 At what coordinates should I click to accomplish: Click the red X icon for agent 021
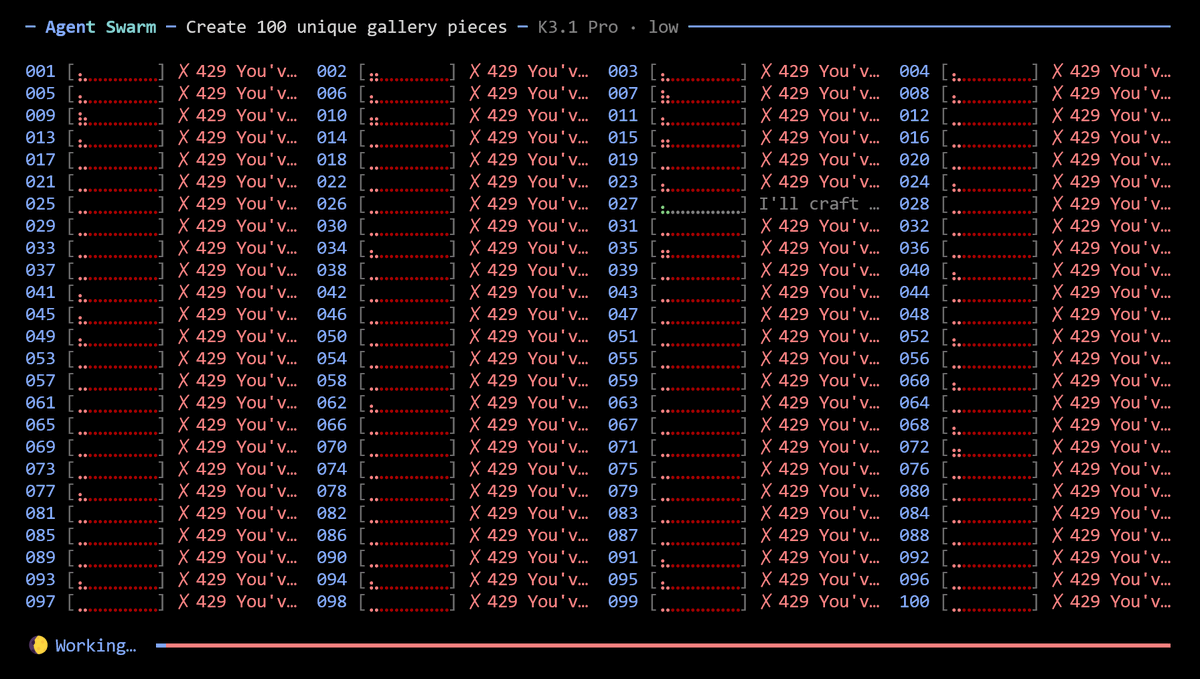184,182
